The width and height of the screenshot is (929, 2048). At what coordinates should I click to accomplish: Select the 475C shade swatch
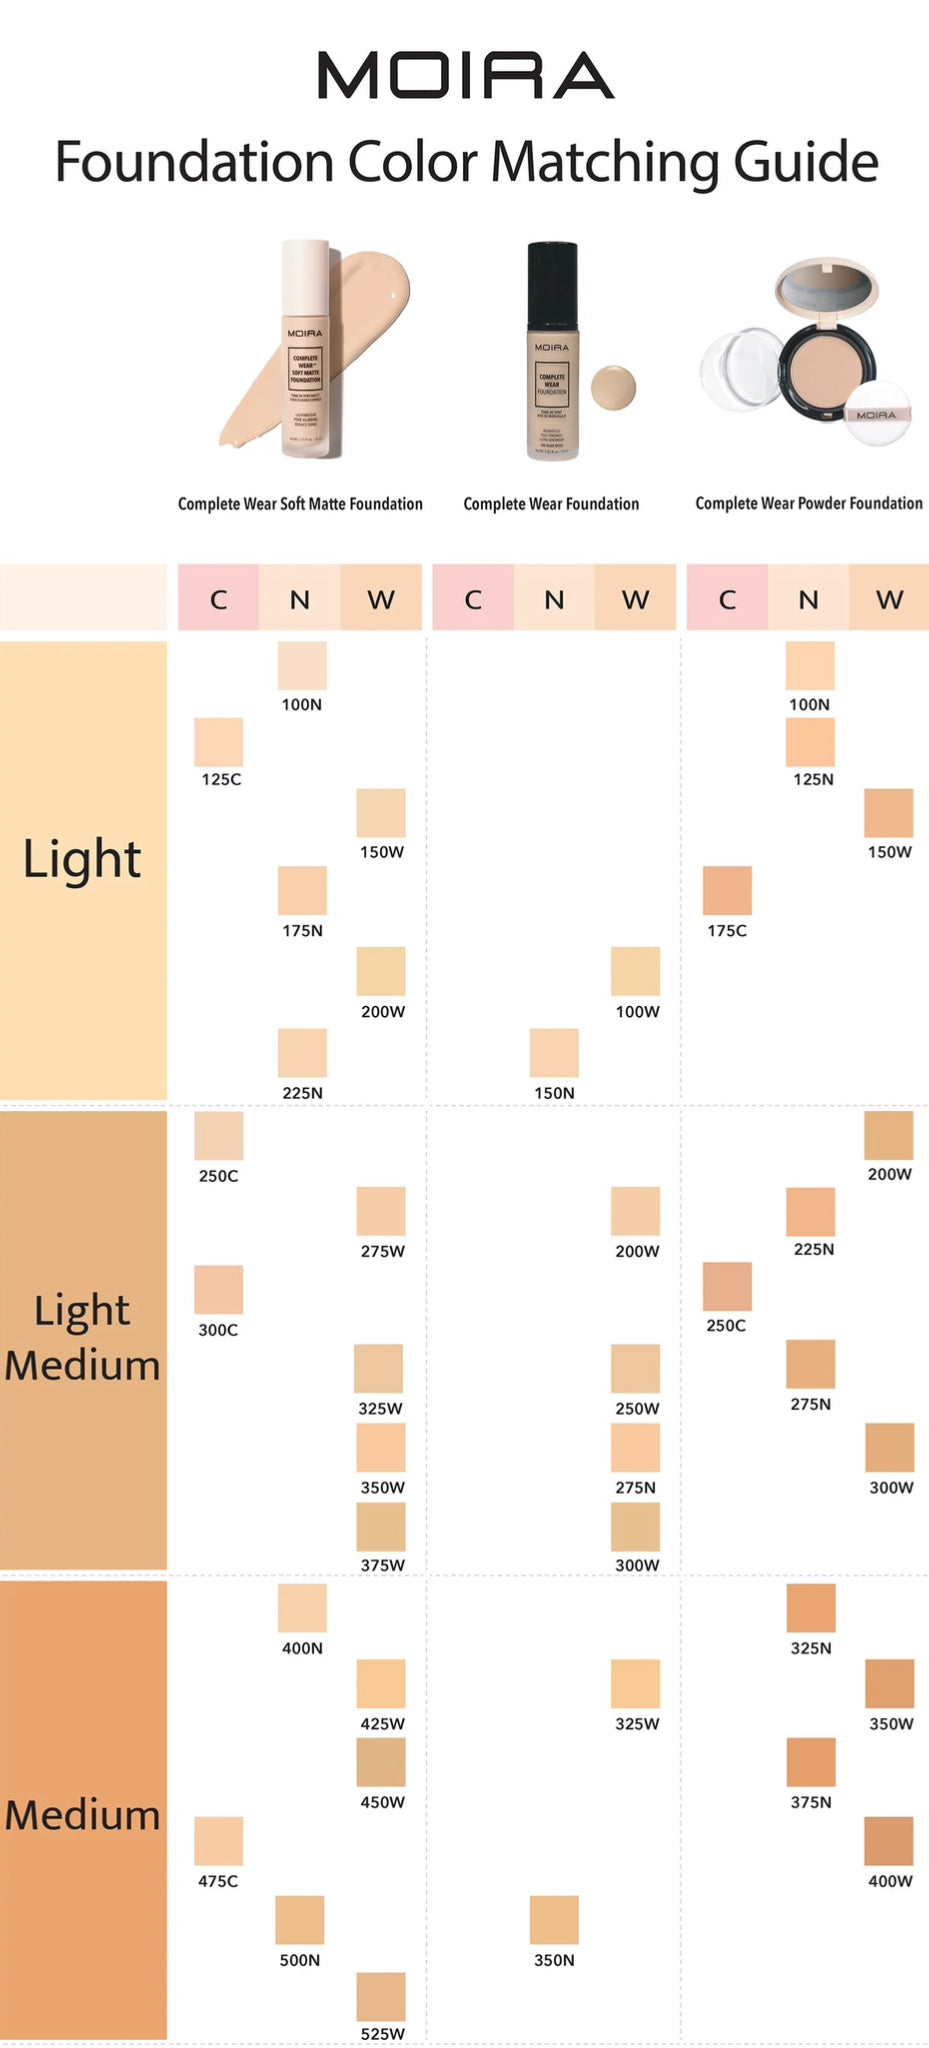coord(219,1841)
